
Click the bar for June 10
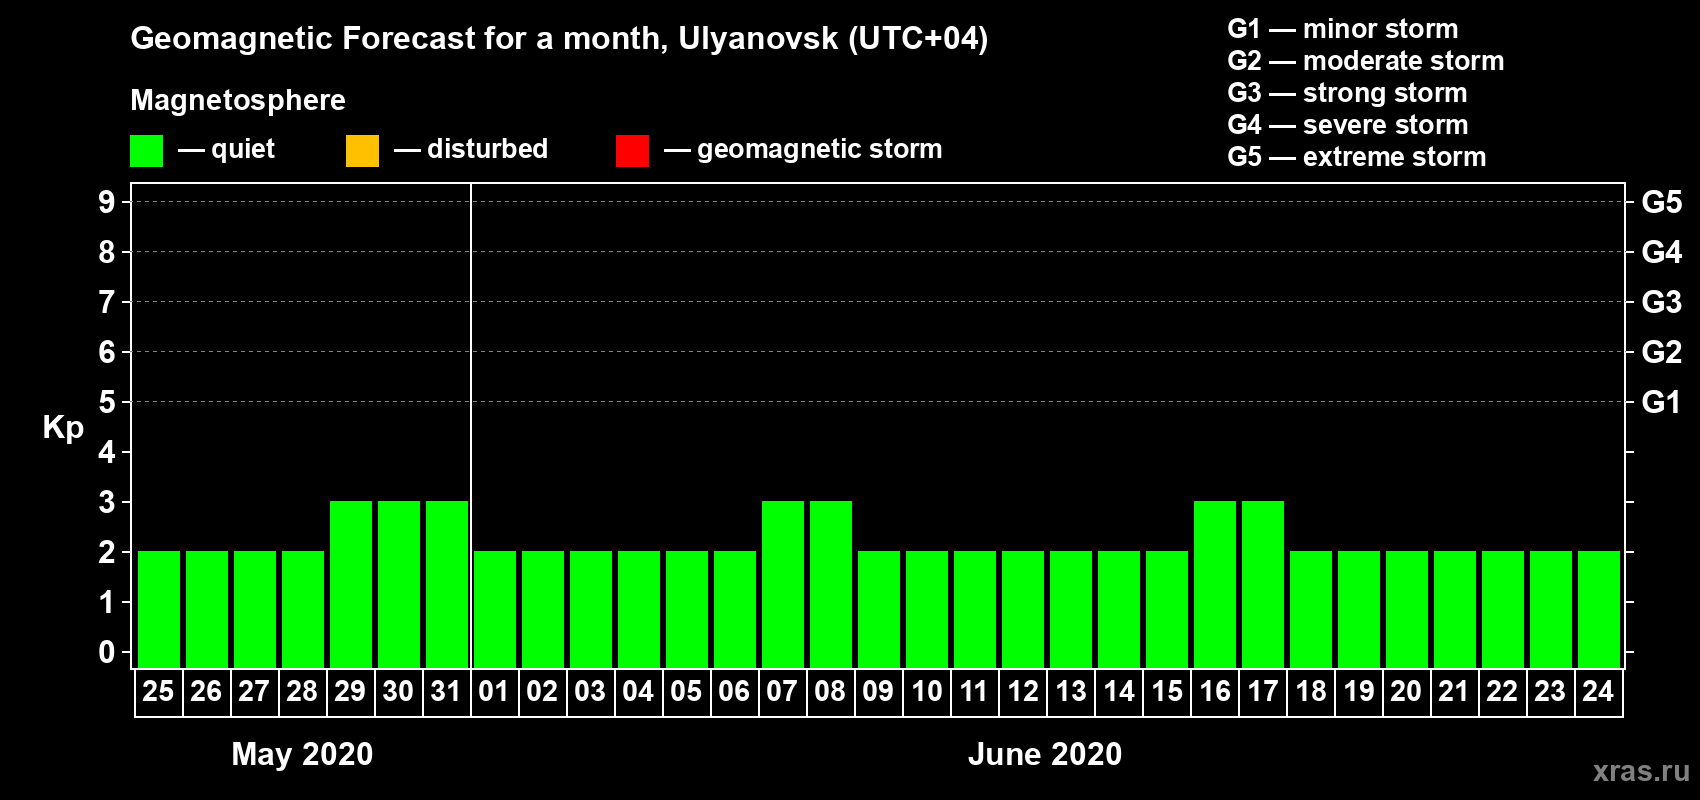click(x=927, y=609)
